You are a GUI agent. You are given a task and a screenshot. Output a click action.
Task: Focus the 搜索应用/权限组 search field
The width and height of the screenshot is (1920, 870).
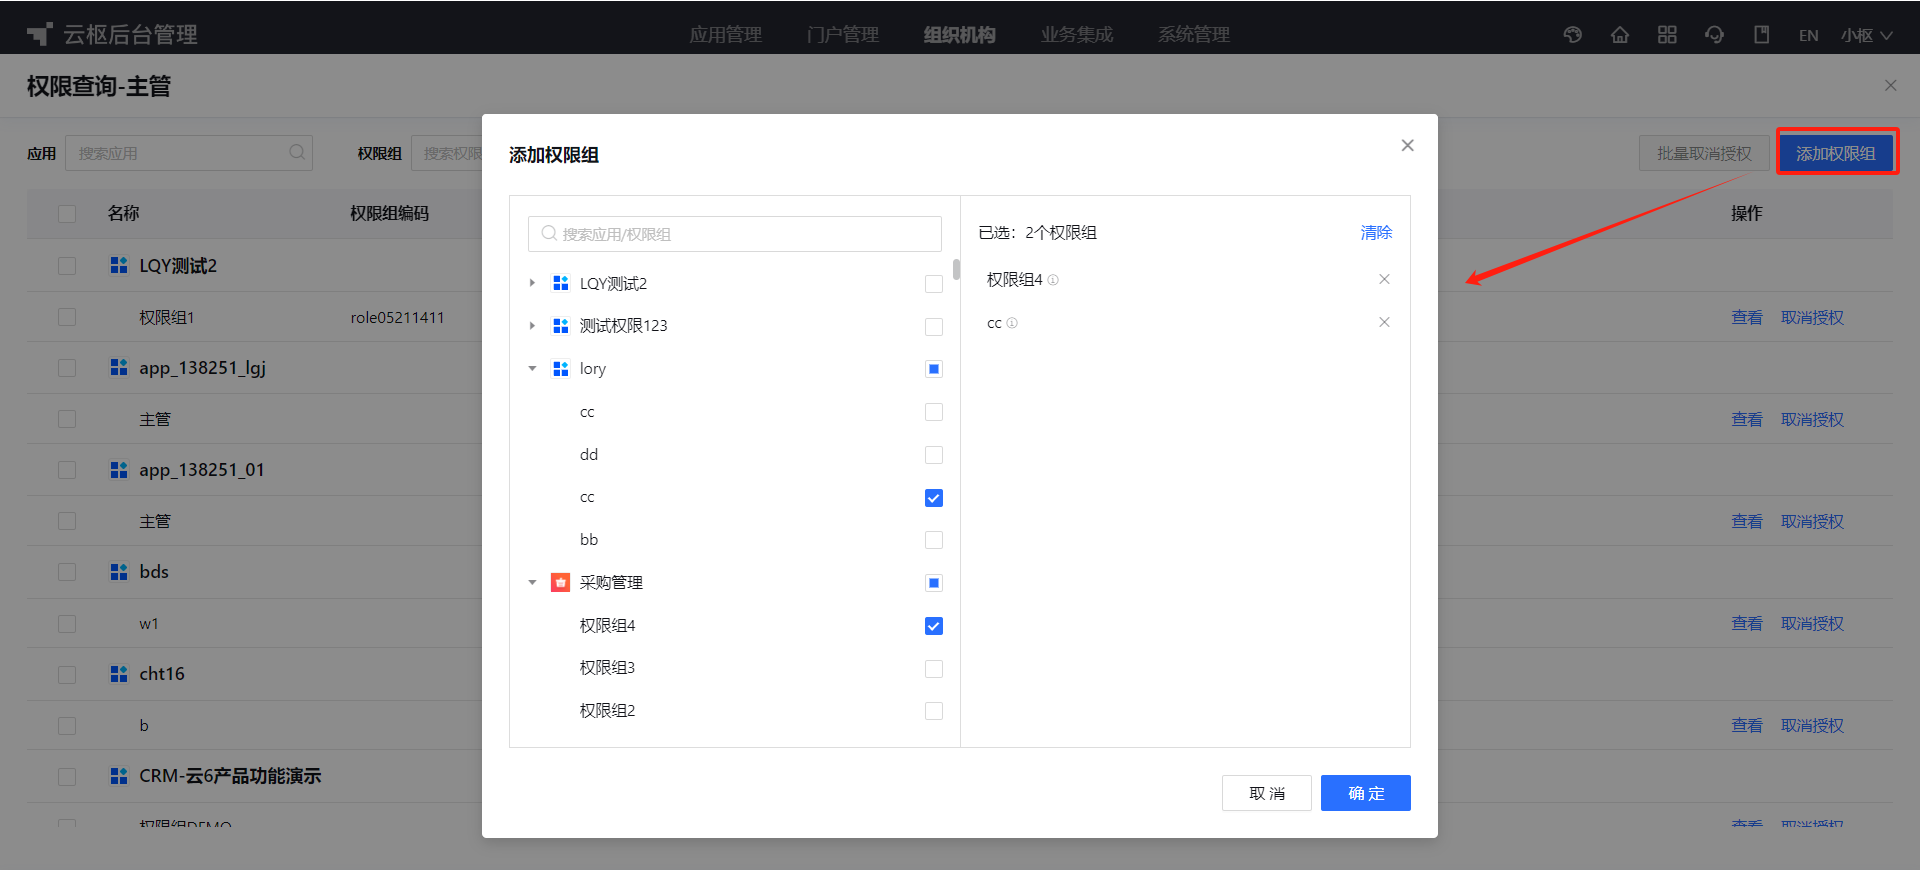point(735,234)
